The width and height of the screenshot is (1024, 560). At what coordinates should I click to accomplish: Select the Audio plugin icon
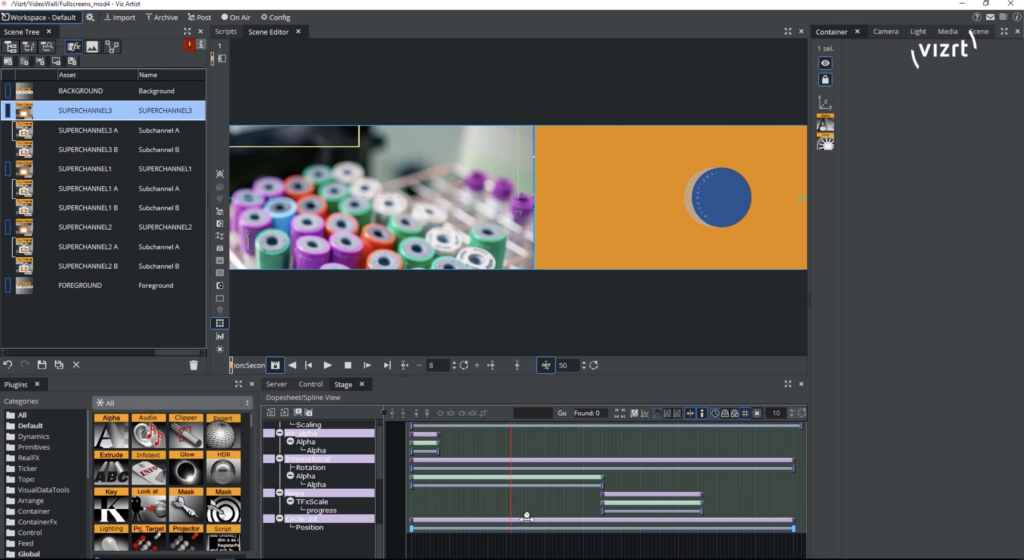(x=148, y=432)
